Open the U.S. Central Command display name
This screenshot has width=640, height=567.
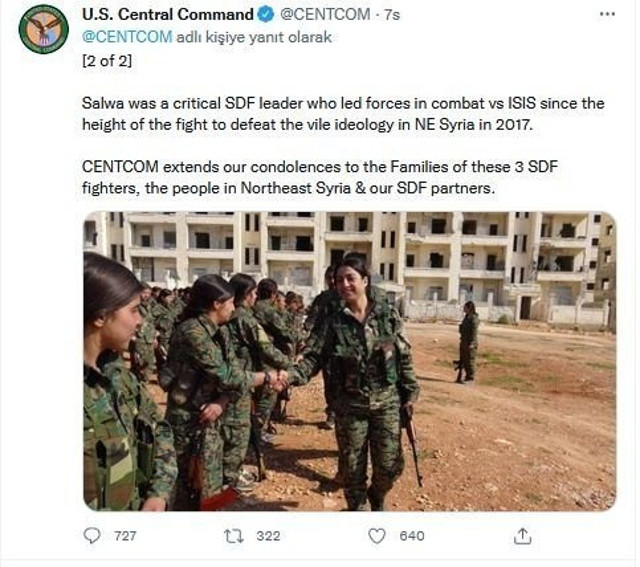tap(168, 15)
